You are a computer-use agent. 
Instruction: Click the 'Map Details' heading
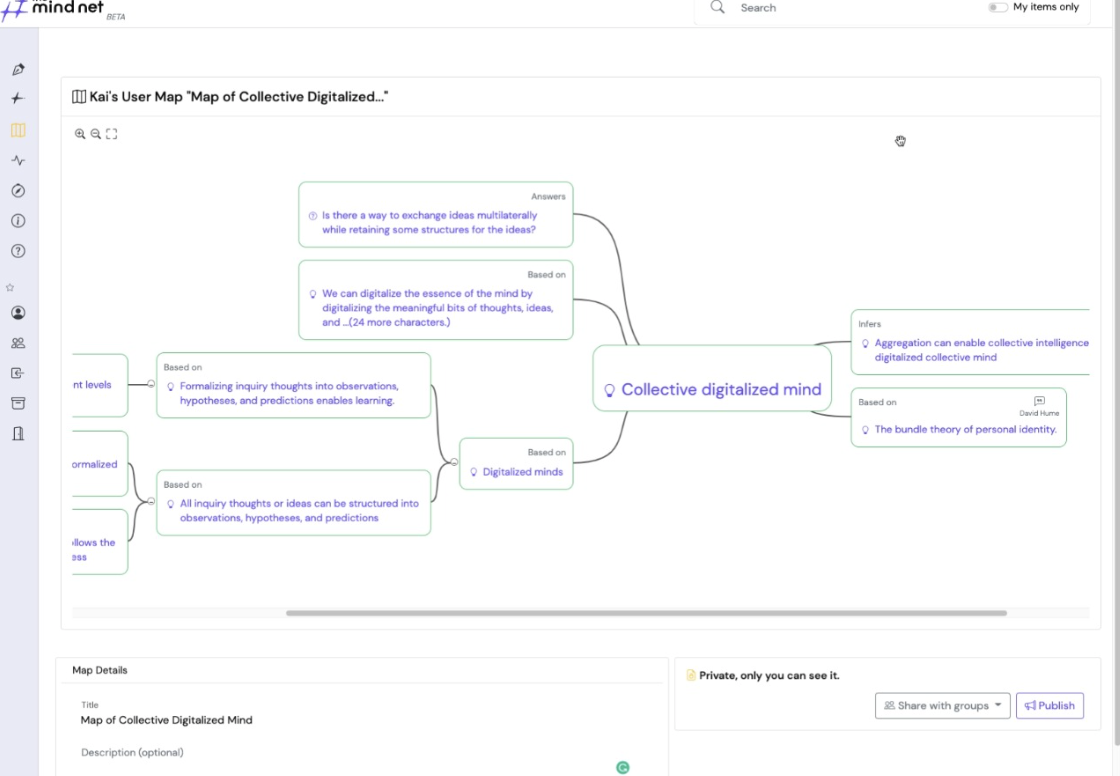click(100, 670)
